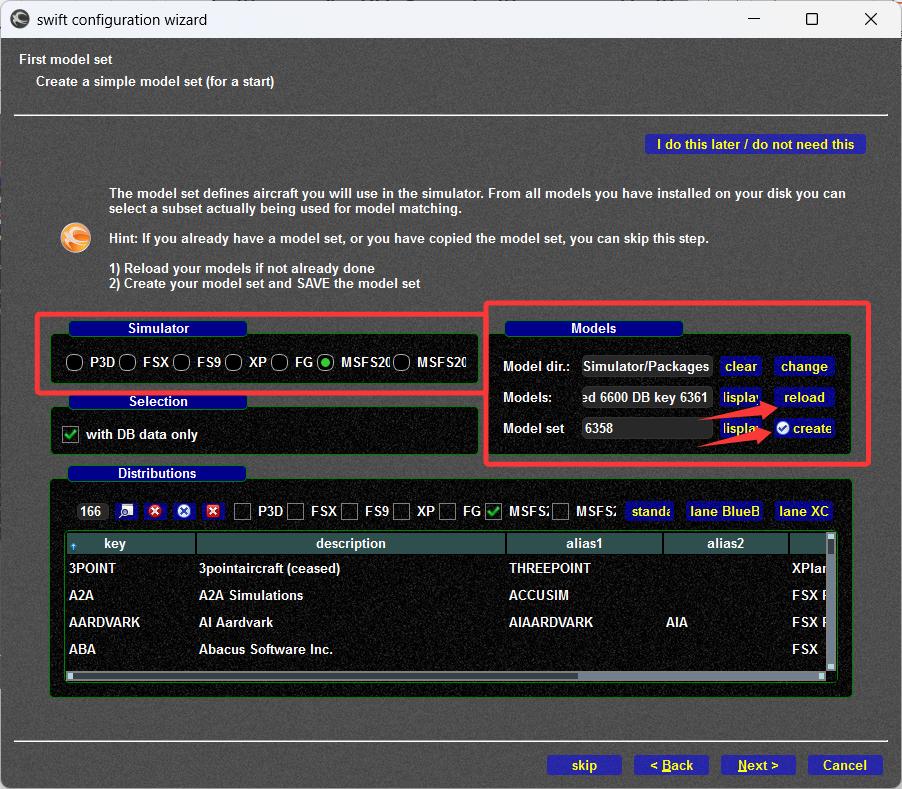
Task: Go back with the '< Back' button
Action: coord(671,765)
